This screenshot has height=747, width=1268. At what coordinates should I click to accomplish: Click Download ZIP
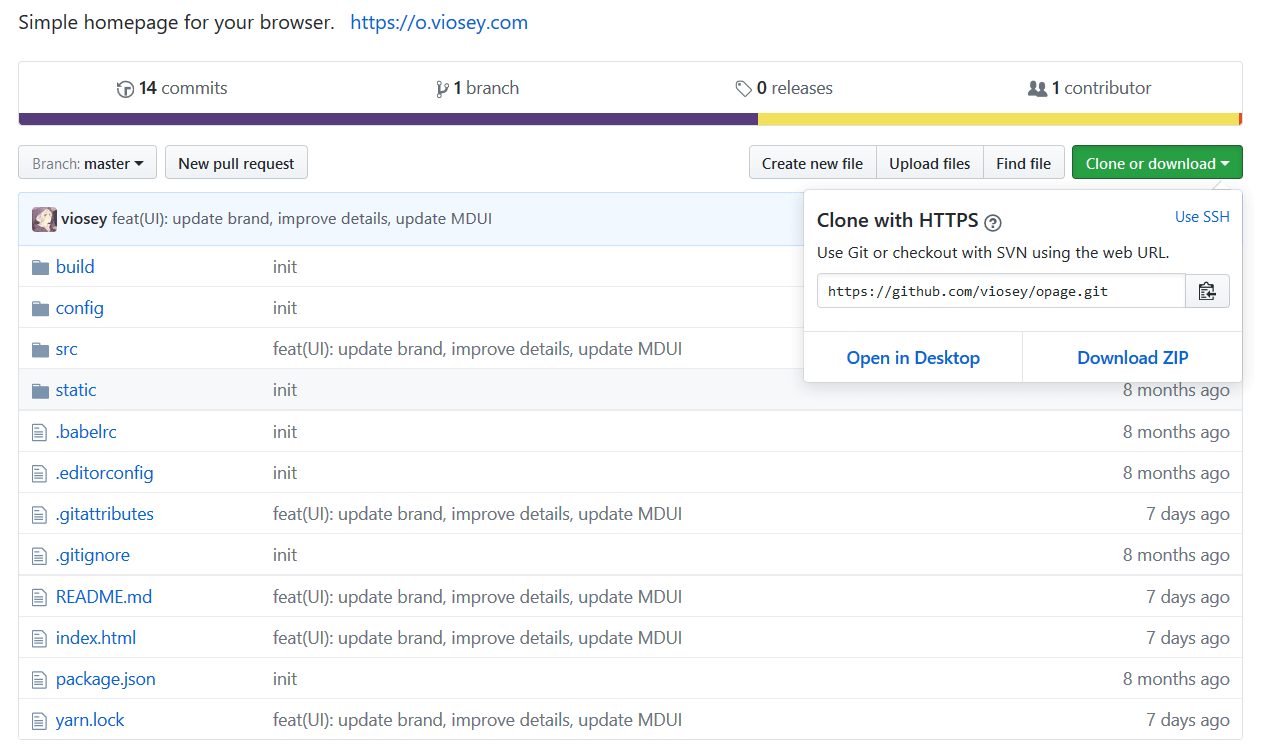[x=1133, y=358]
